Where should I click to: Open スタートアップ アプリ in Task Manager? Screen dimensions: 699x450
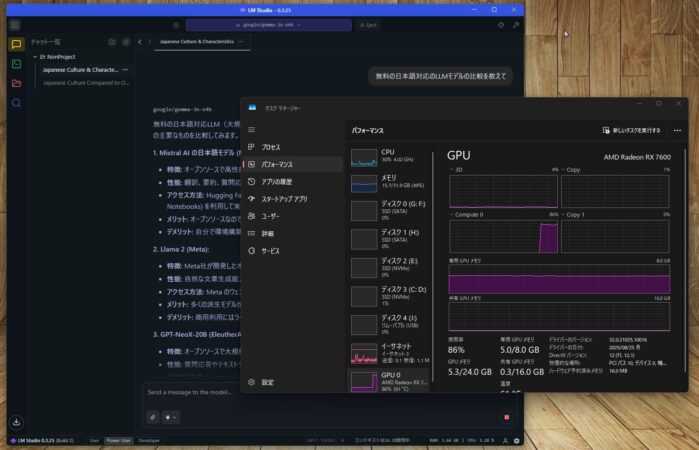[x=292, y=199]
